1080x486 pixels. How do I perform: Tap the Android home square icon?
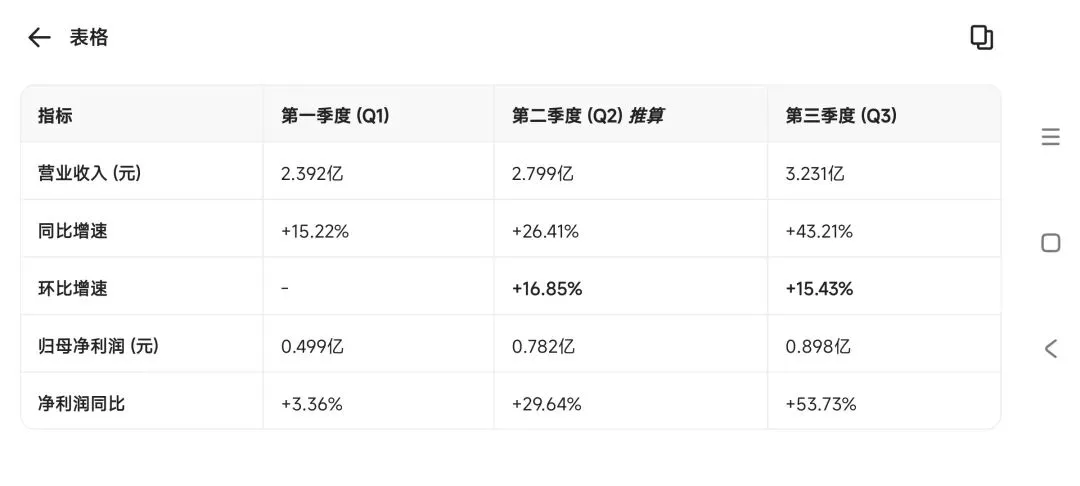1050,243
